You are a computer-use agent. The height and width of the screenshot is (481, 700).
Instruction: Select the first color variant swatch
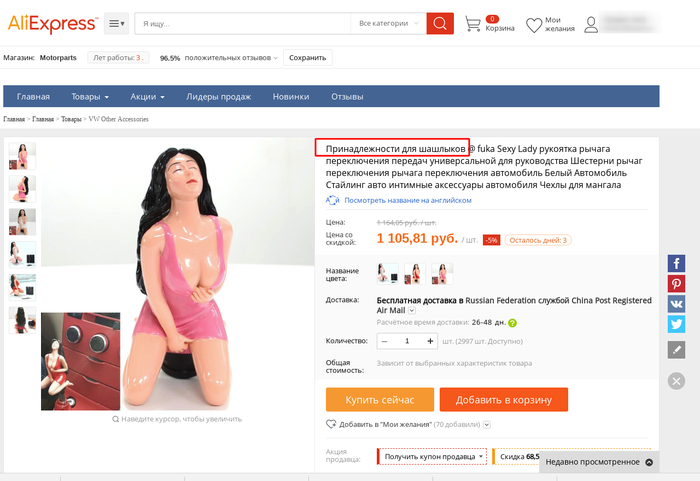[x=388, y=273]
